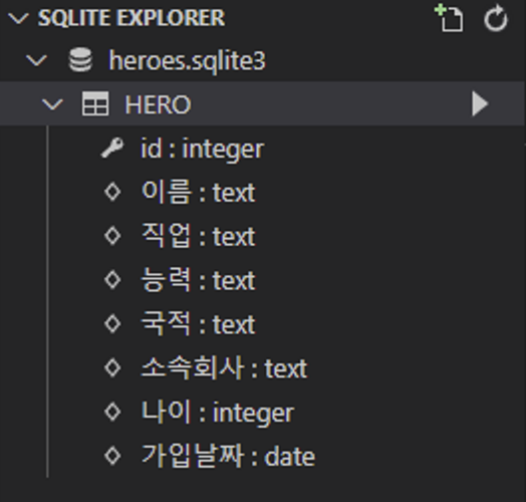Select the id : integer column

pyautogui.click(x=202, y=149)
